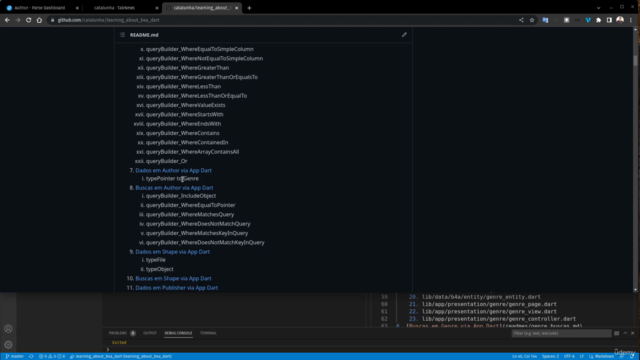Click the blue V extension icon

[588, 20]
